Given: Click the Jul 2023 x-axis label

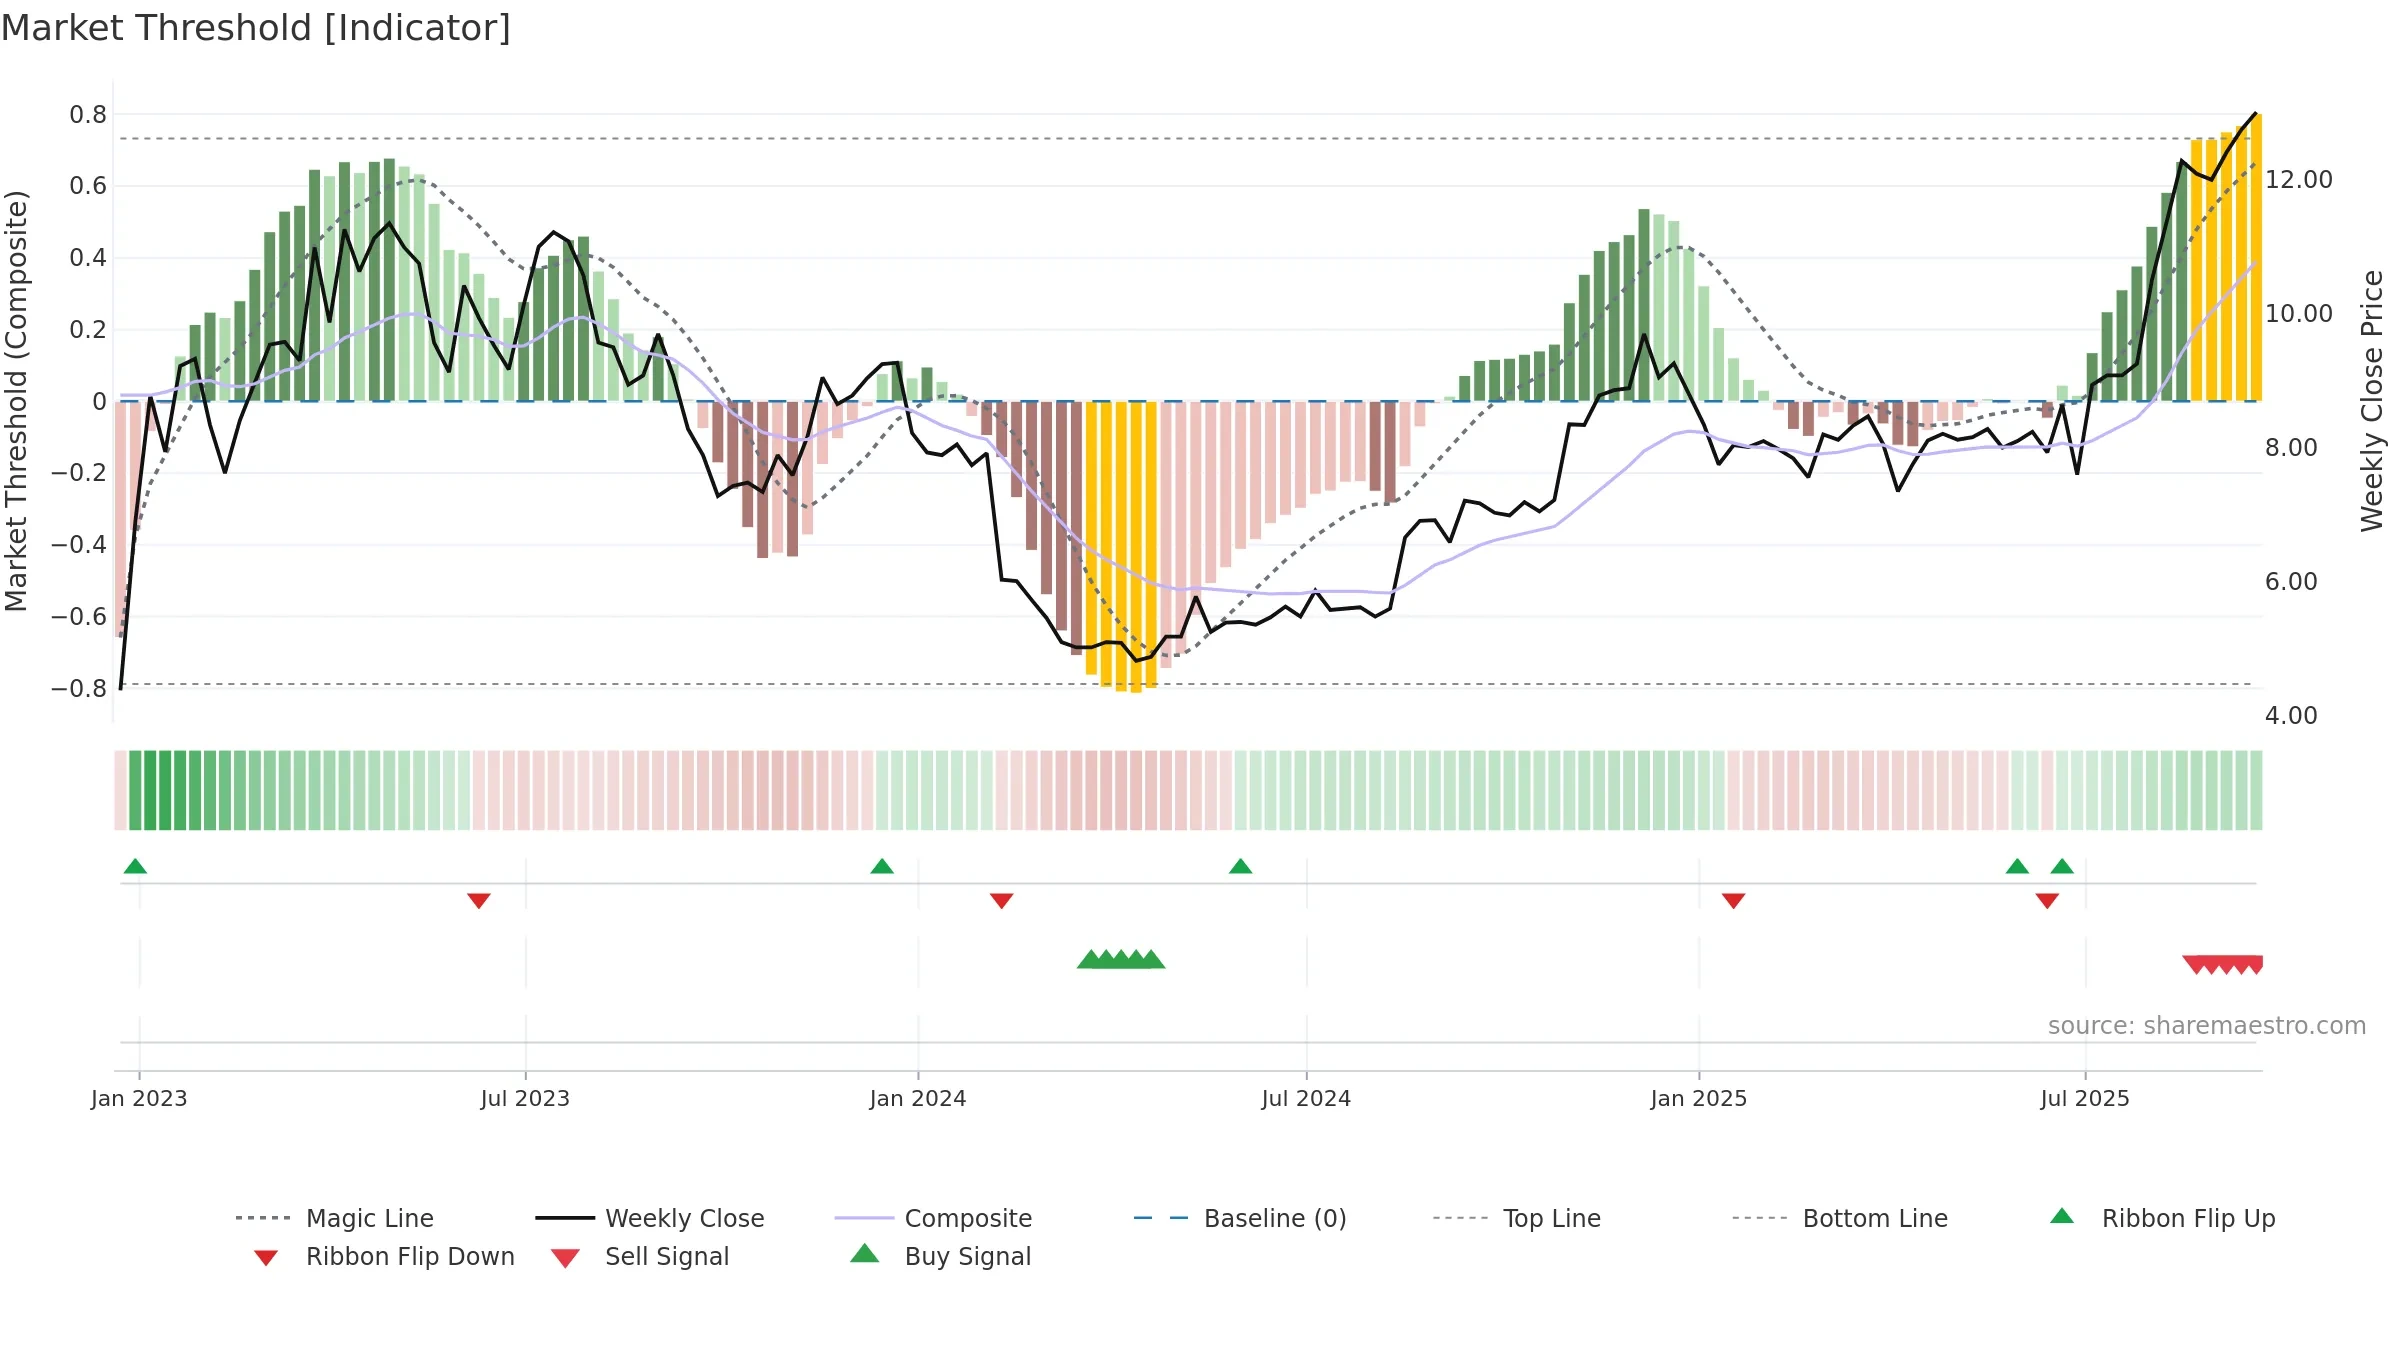Looking at the screenshot, I should click(x=525, y=1099).
